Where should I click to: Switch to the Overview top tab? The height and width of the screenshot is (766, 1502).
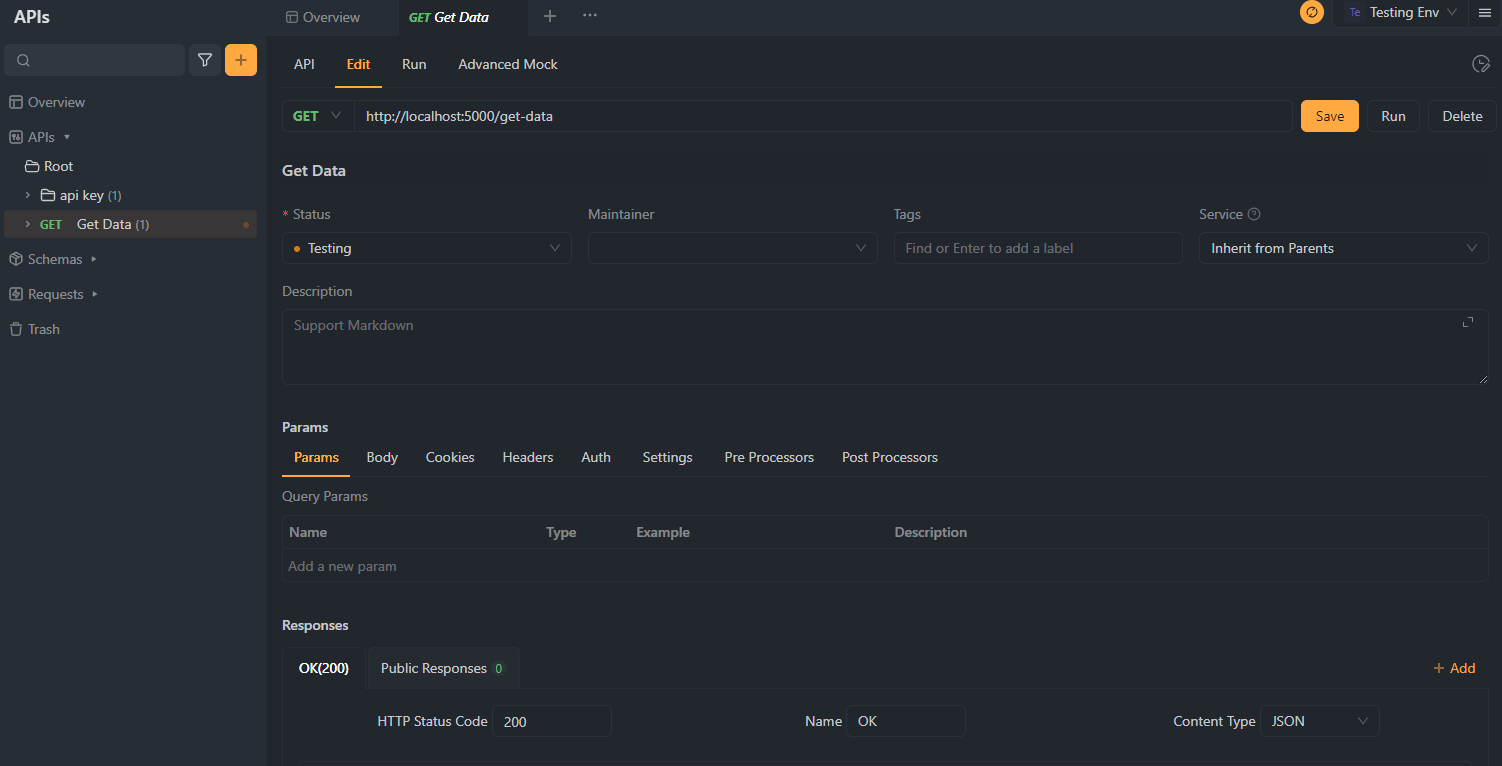point(323,17)
